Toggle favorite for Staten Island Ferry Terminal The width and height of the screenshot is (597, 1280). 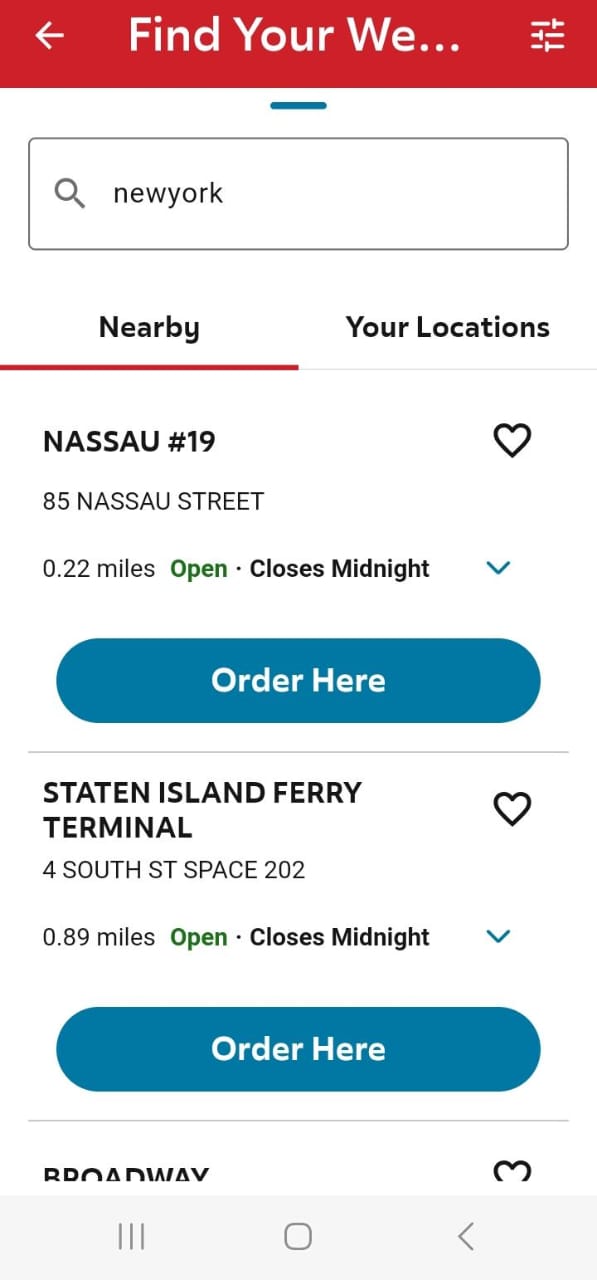pyautogui.click(x=512, y=809)
